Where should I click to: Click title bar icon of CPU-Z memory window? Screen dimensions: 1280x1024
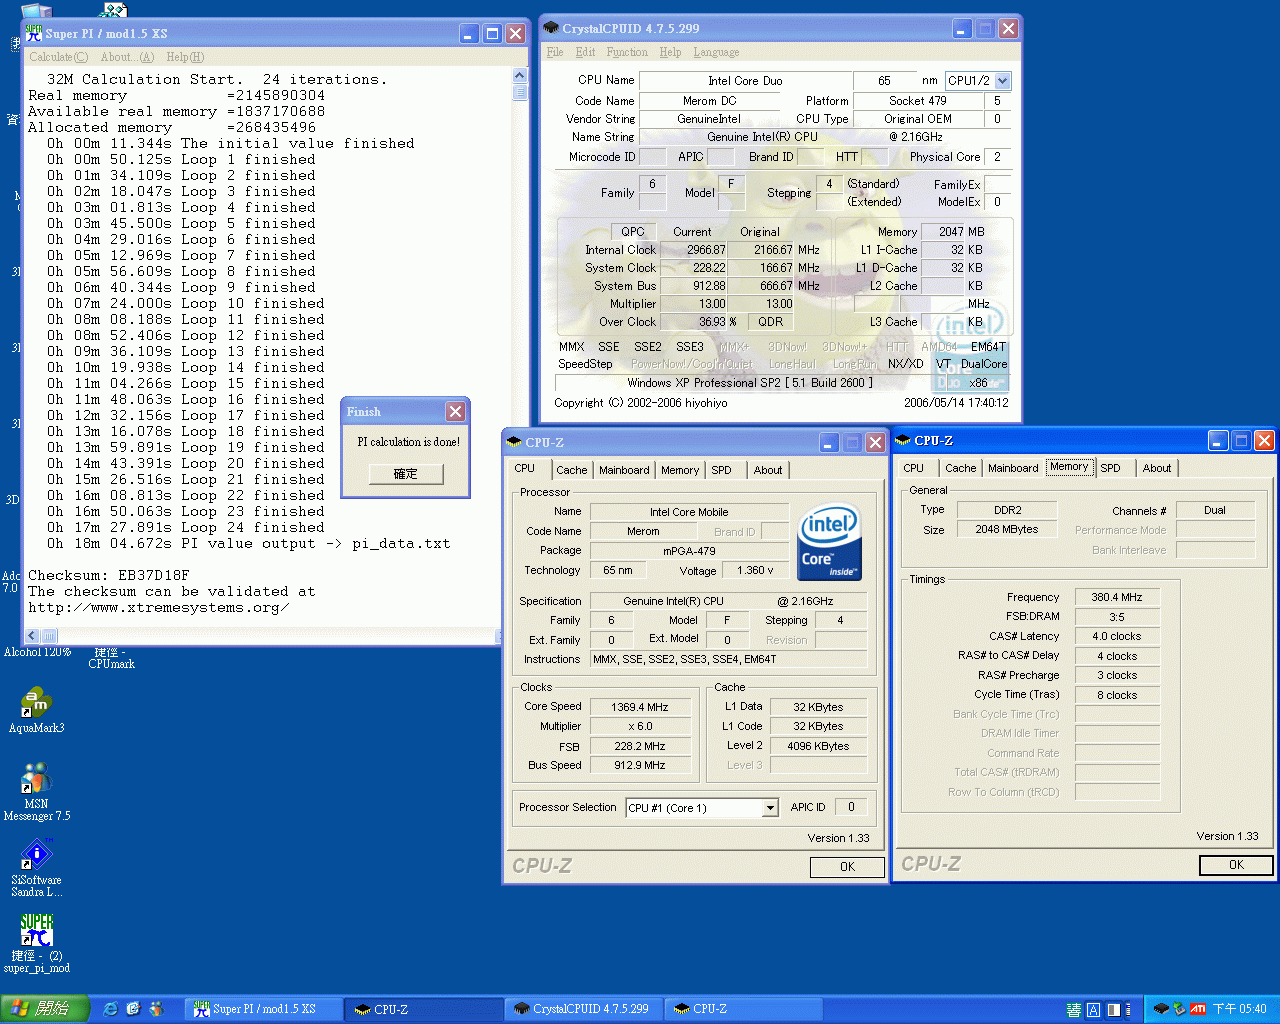(x=903, y=440)
